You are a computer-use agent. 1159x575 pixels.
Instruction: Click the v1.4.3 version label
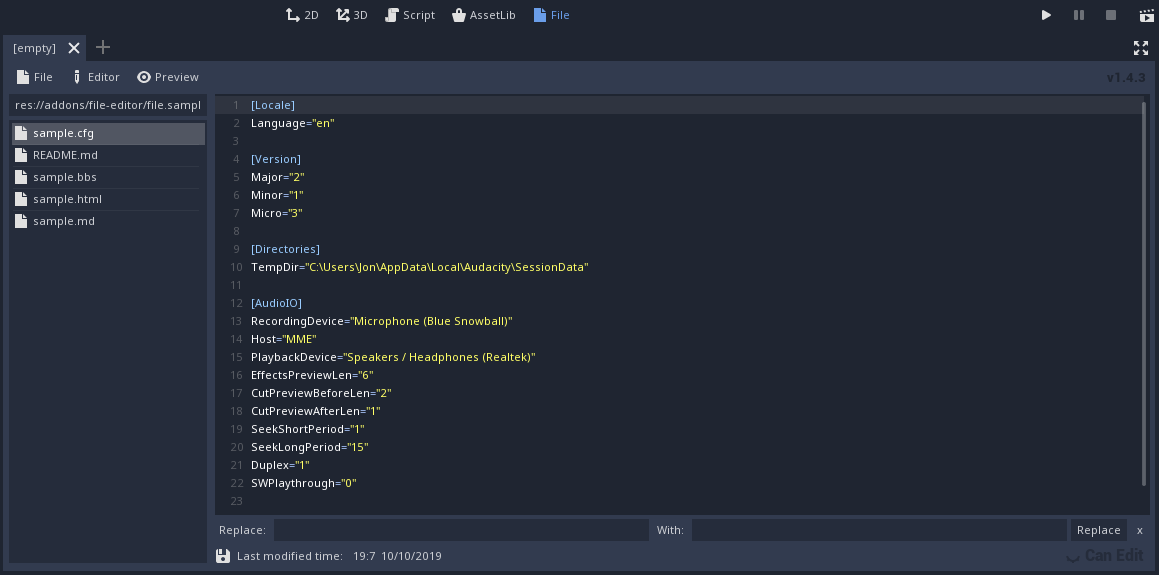[1126, 77]
